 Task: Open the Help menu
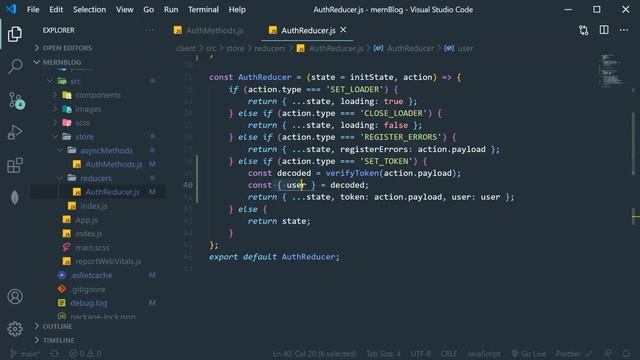point(237,9)
